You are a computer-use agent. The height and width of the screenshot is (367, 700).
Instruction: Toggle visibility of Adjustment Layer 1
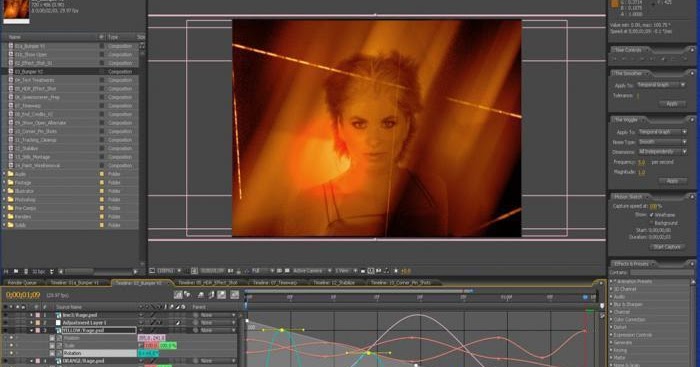pos(6,322)
